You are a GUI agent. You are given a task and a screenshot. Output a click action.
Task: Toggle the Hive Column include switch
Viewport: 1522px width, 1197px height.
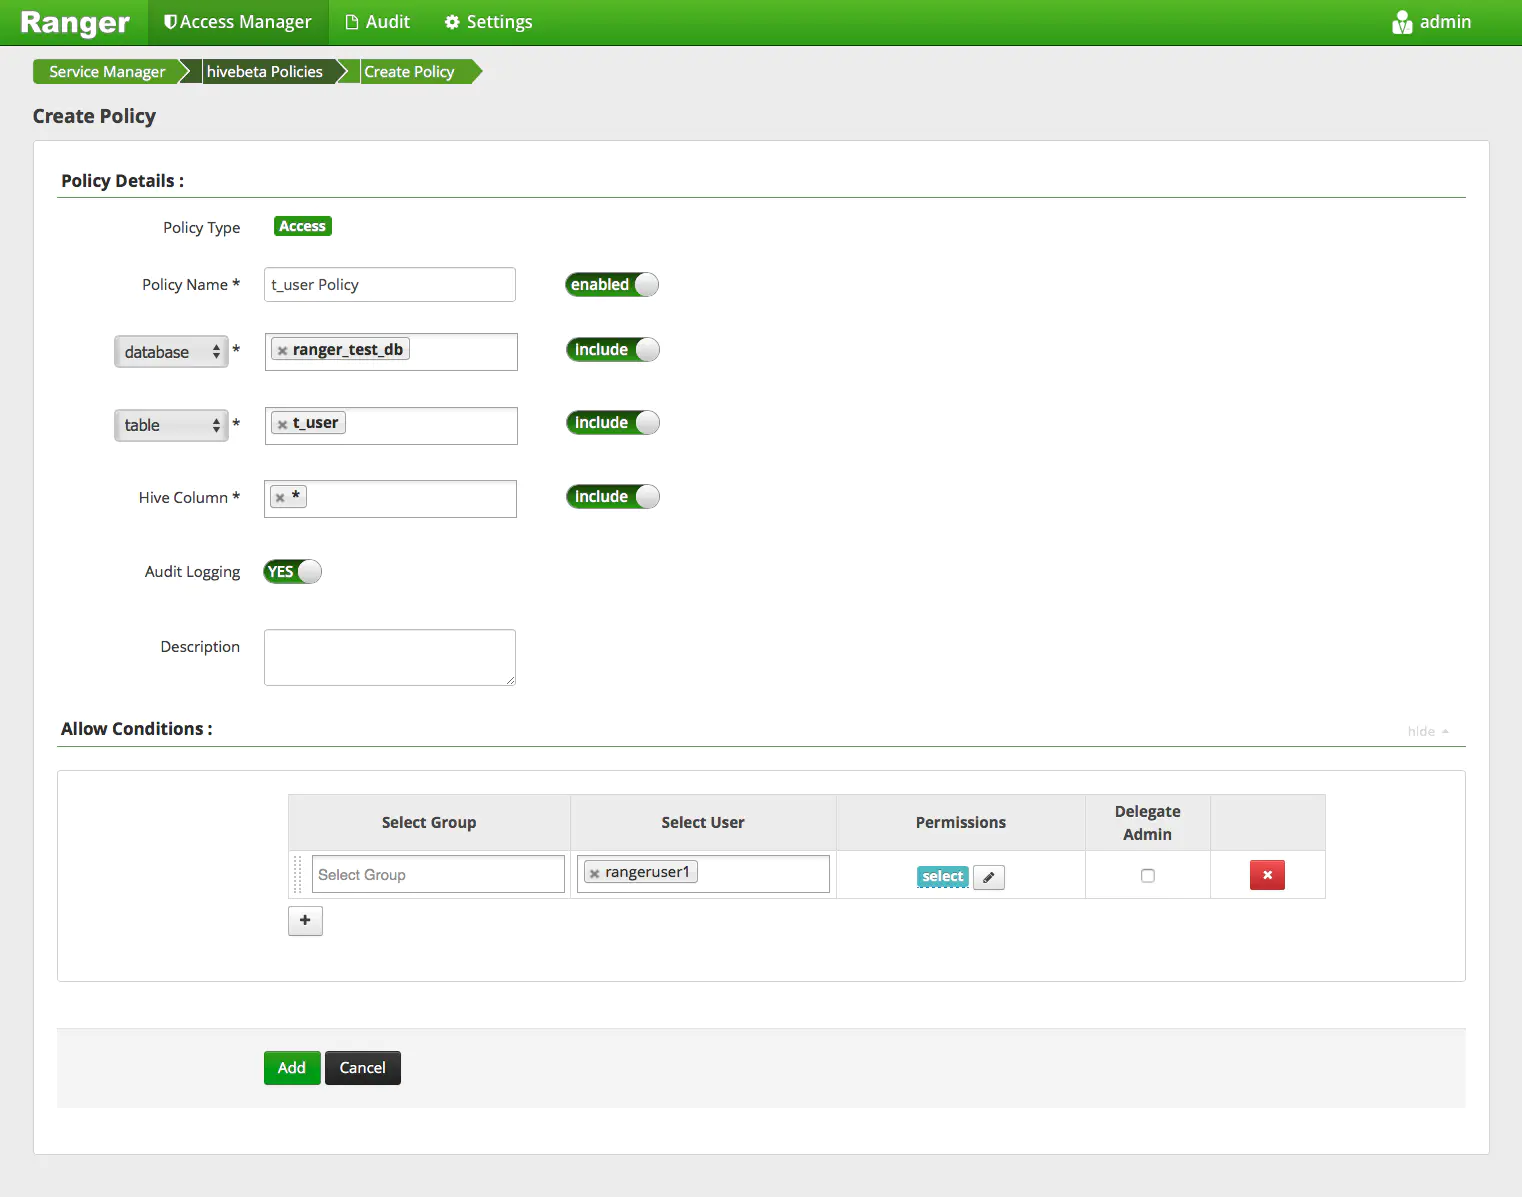[613, 496]
